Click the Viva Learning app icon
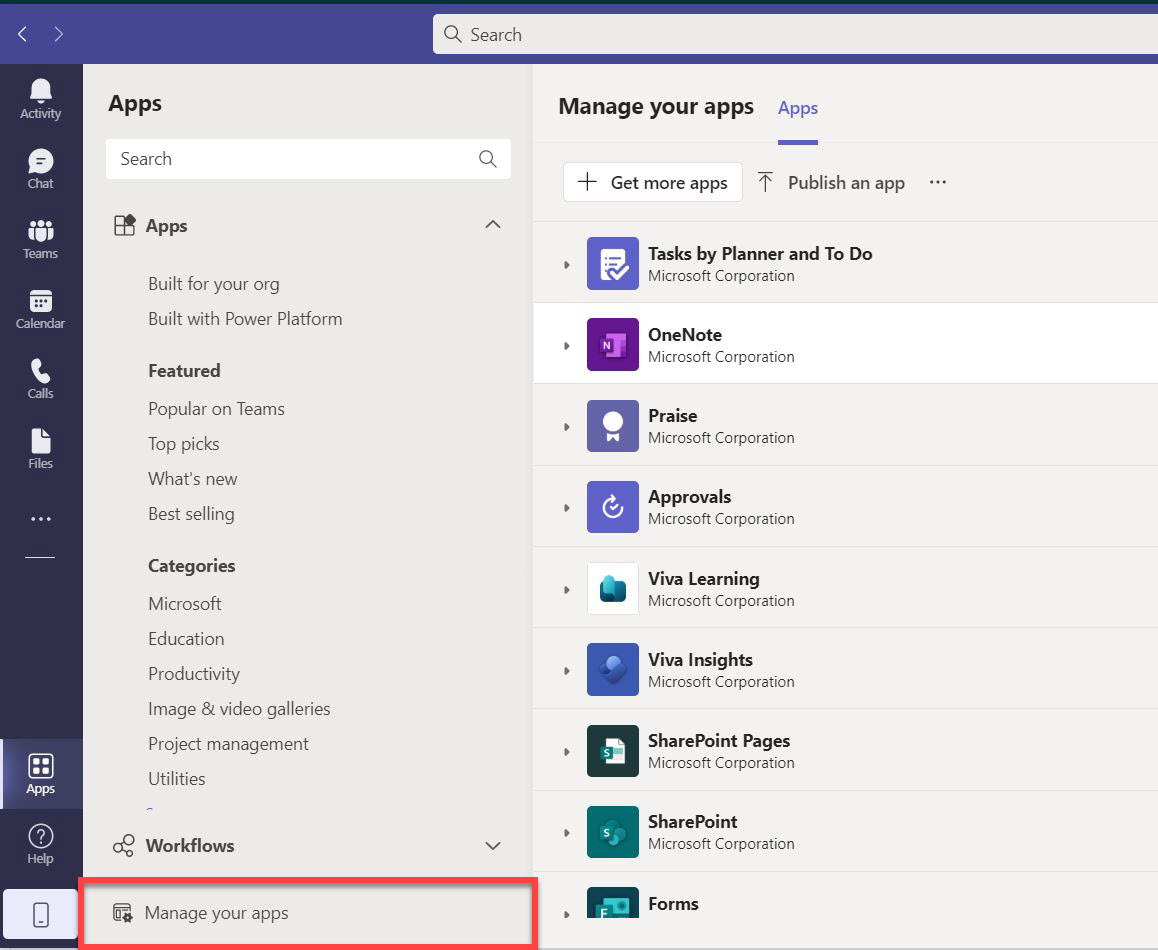1158x950 pixels. click(612, 588)
